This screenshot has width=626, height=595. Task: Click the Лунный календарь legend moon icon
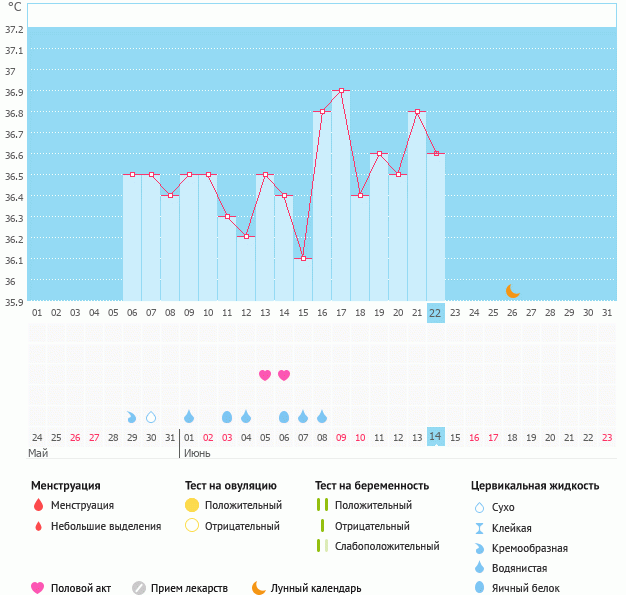coord(259,588)
